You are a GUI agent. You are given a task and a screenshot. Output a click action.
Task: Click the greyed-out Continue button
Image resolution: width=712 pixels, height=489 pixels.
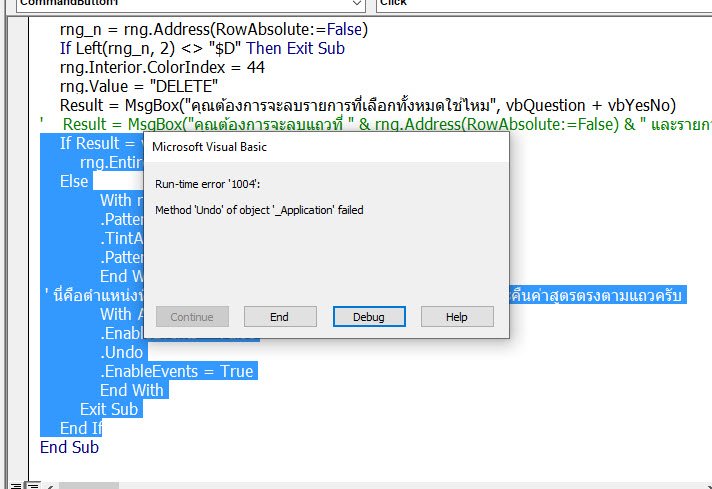point(193,316)
